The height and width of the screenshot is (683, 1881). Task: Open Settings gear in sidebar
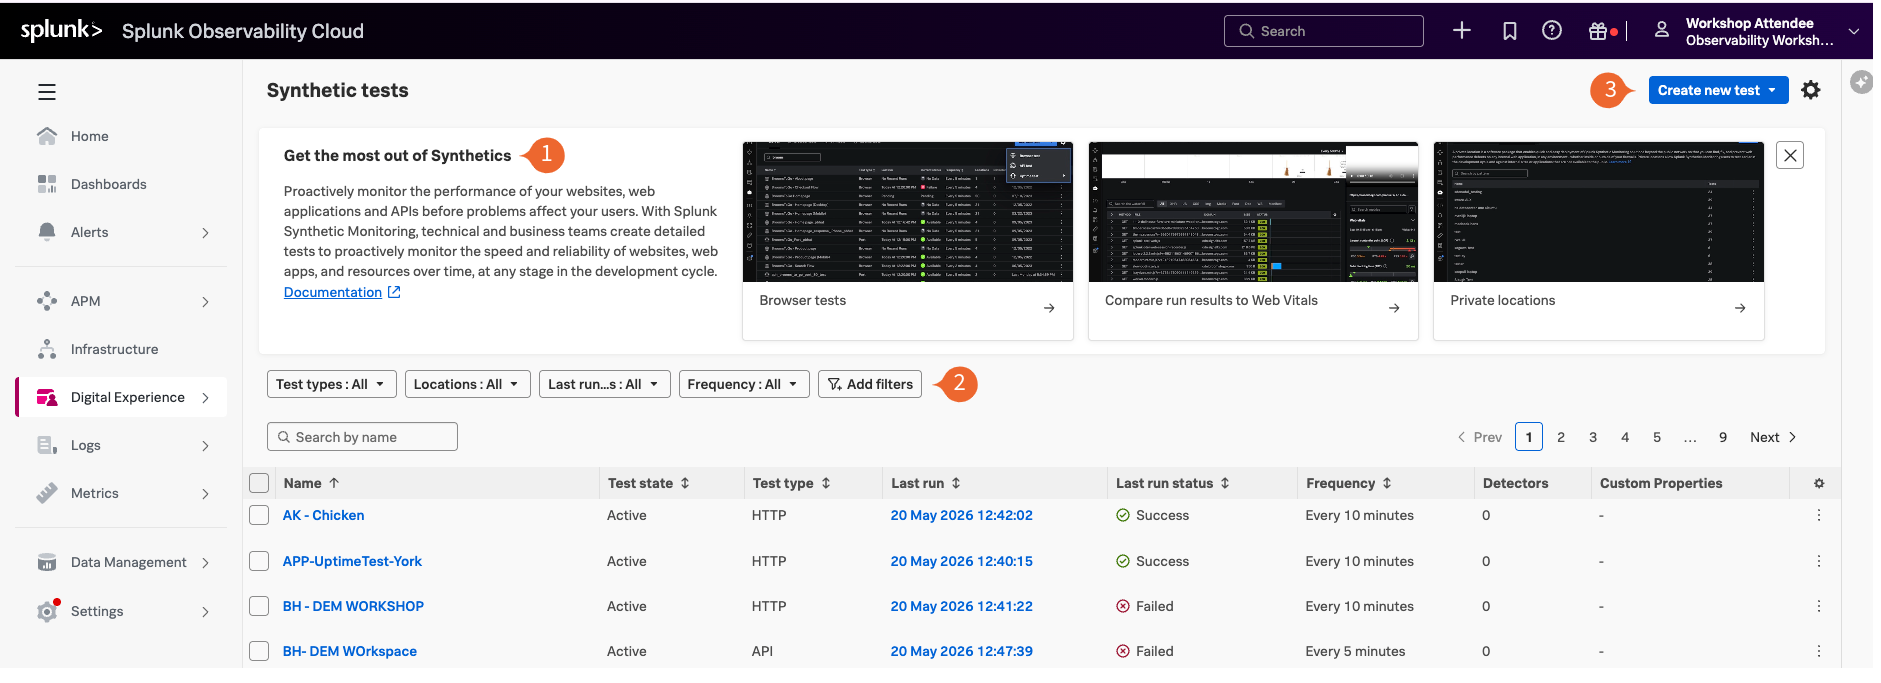click(47, 611)
